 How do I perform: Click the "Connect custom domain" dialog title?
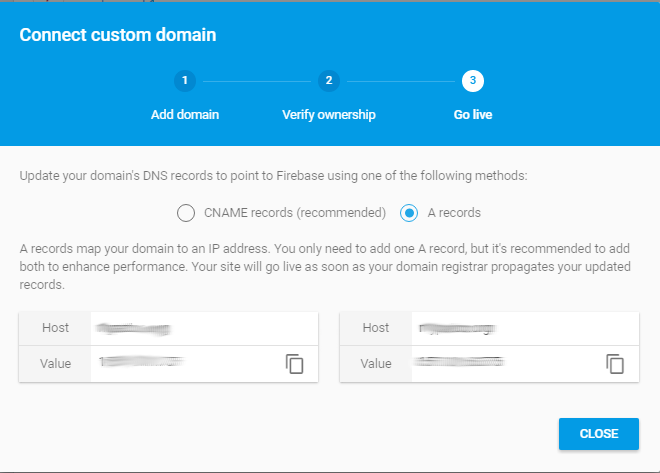[118, 35]
